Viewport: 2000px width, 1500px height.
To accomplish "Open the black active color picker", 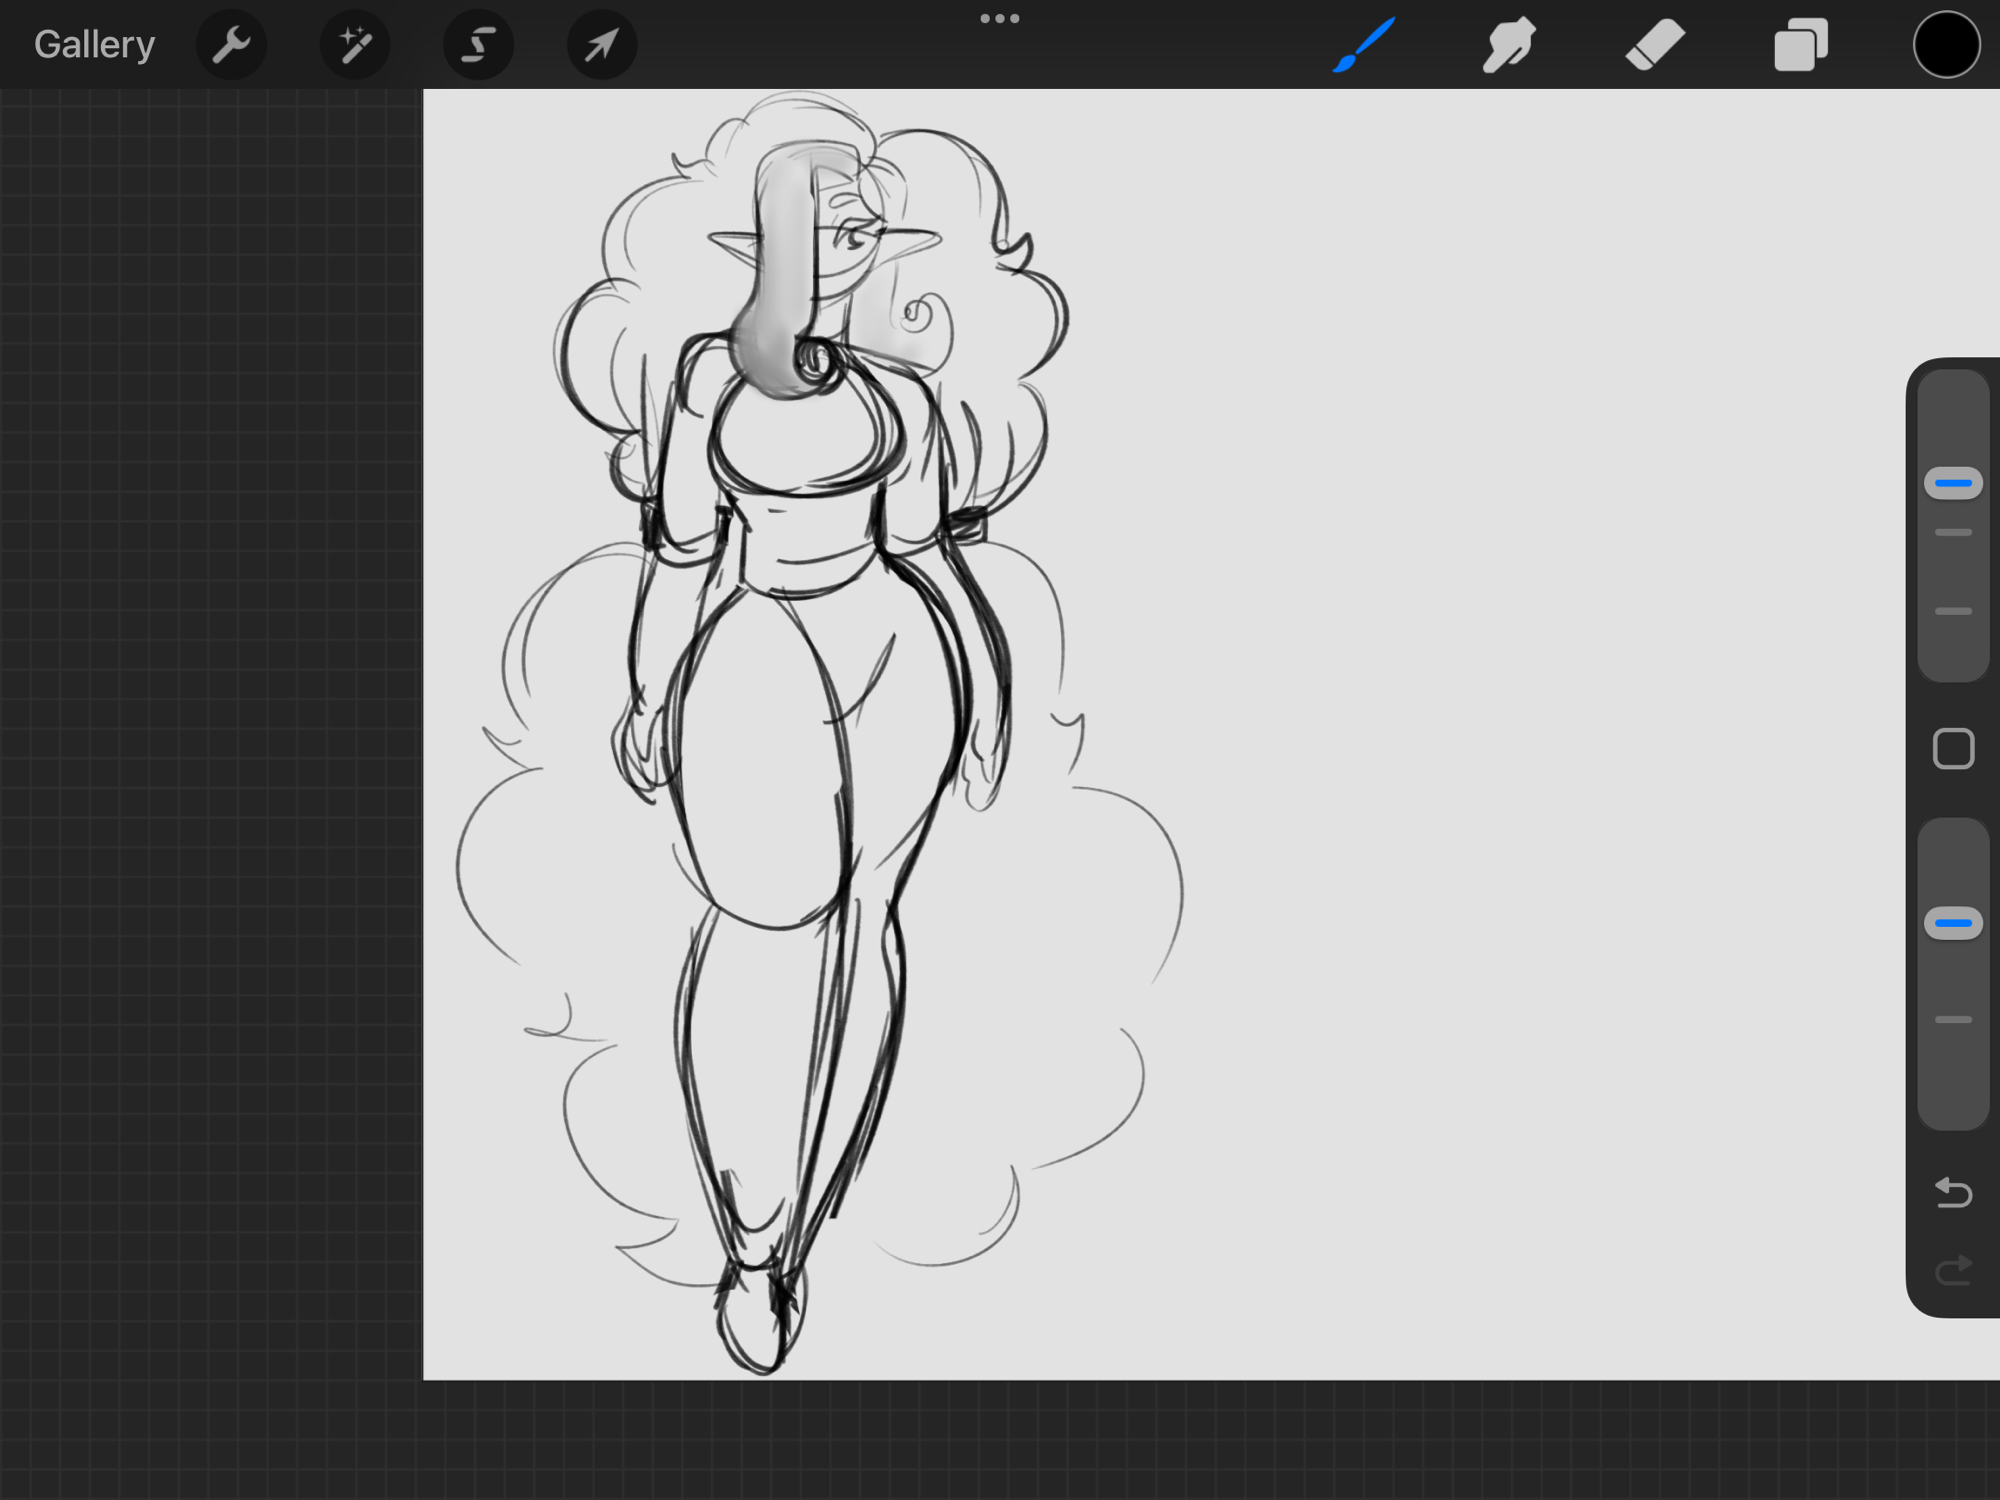I will pyautogui.click(x=1946, y=45).
